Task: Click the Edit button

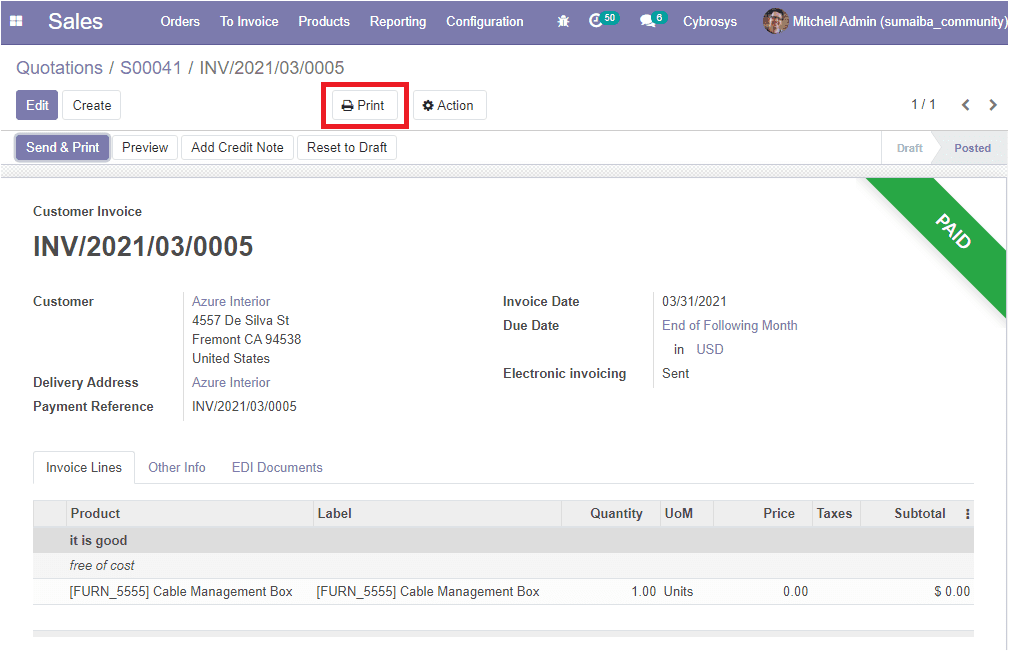Action: pos(37,105)
